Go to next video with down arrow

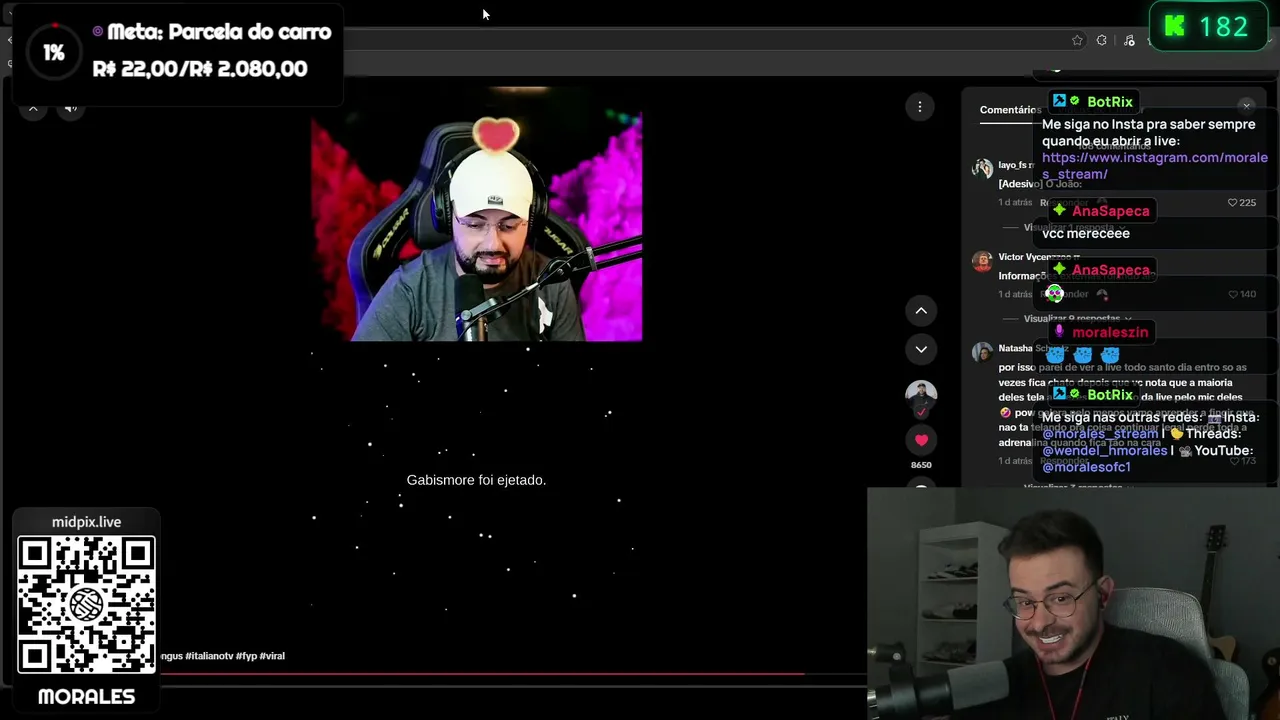(921, 349)
